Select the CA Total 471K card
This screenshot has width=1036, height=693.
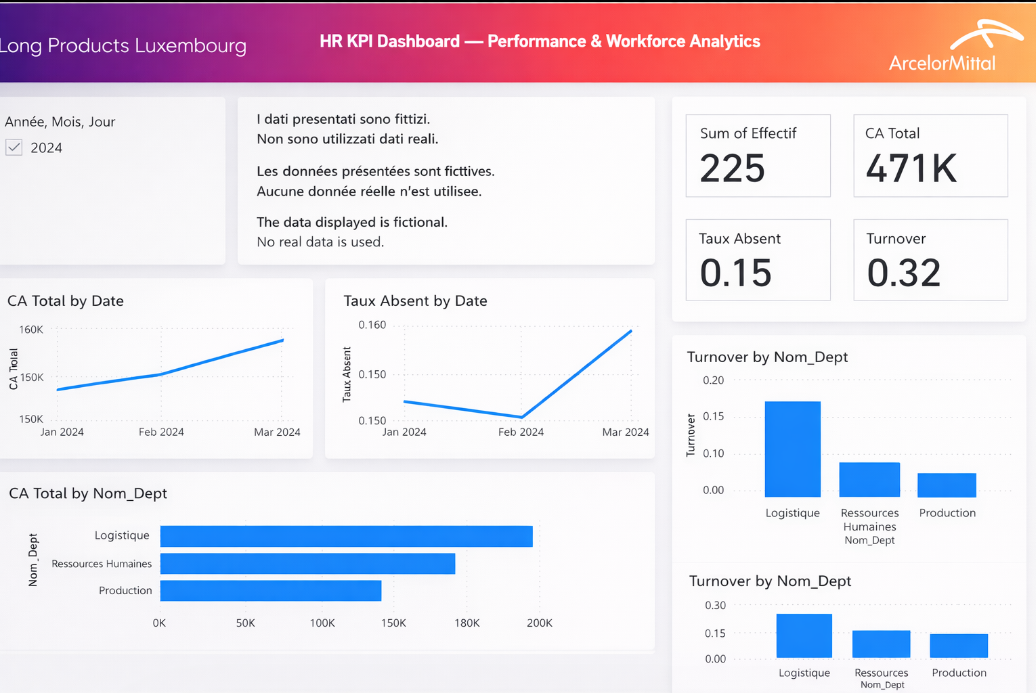coord(930,155)
